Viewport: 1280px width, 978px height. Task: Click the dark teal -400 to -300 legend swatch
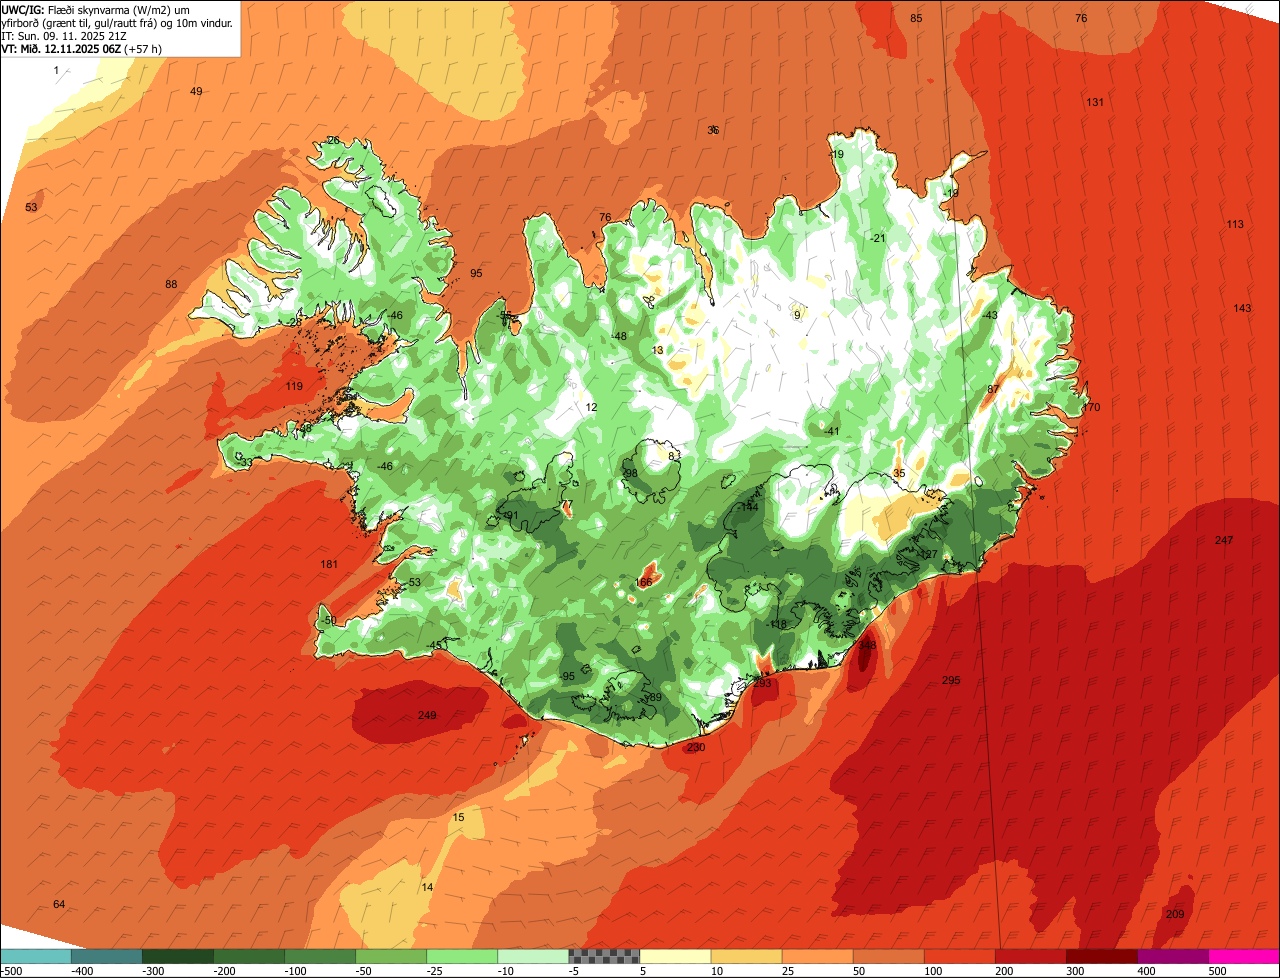[x=107, y=956]
